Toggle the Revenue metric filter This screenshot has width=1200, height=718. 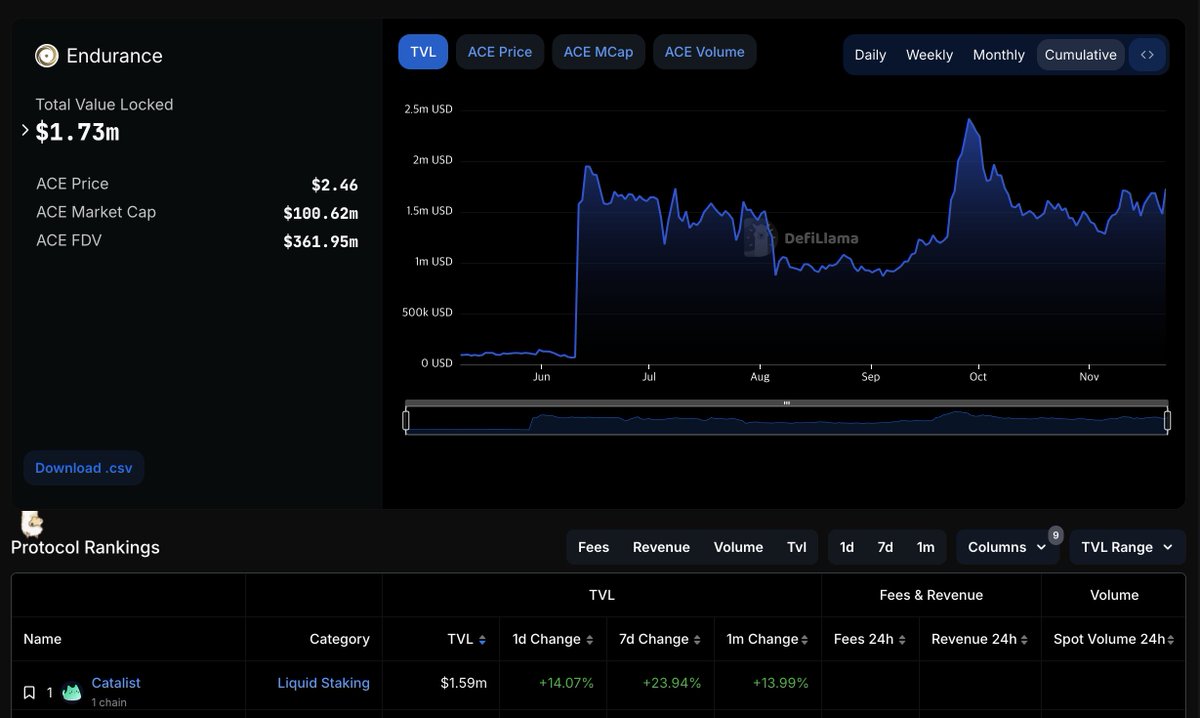click(x=661, y=547)
